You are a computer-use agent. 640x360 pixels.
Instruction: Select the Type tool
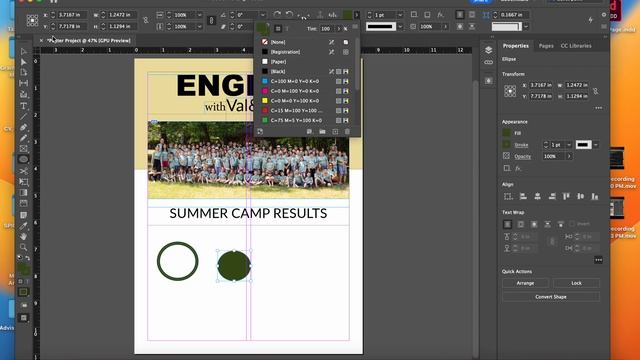[23, 106]
